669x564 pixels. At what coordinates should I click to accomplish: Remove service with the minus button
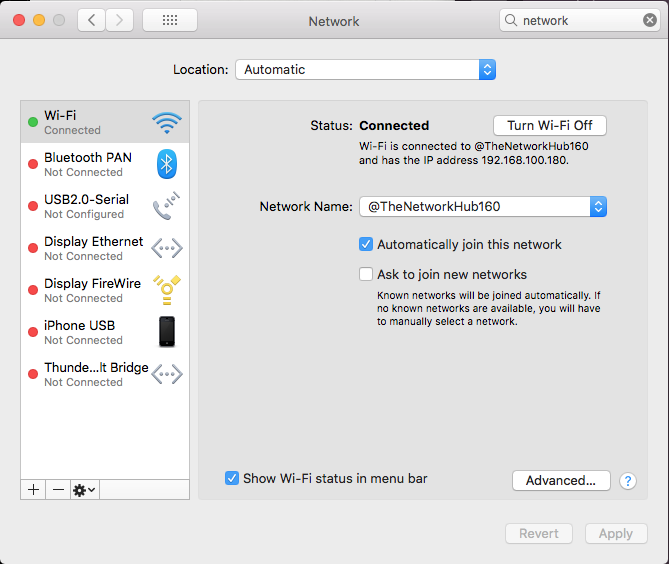(x=58, y=489)
